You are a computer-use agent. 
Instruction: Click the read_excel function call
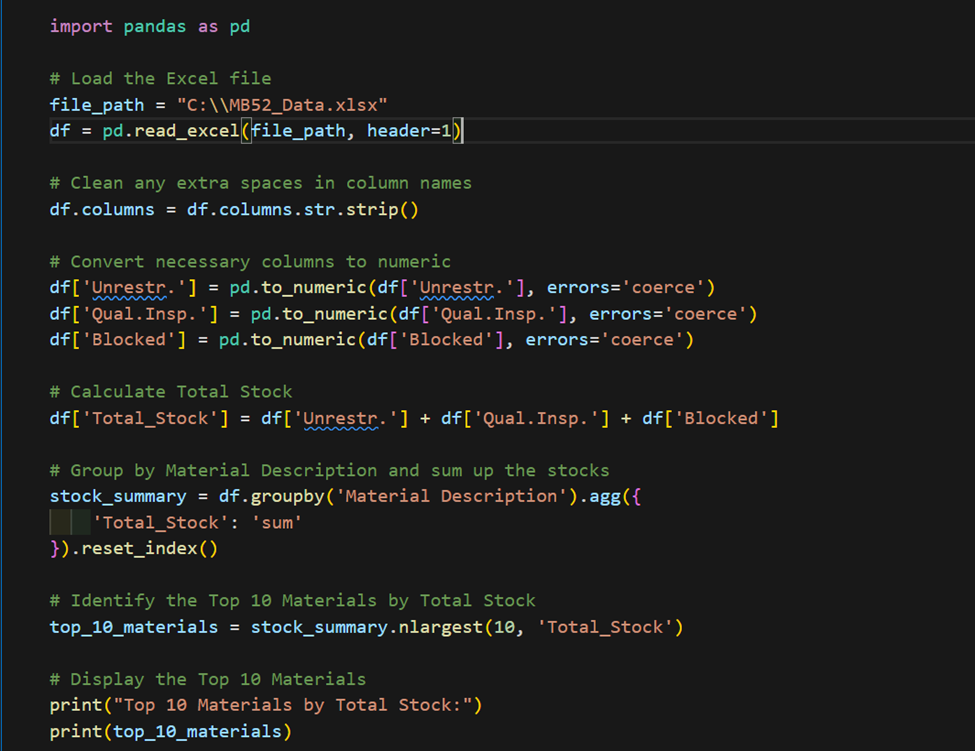pyautogui.click(x=186, y=130)
